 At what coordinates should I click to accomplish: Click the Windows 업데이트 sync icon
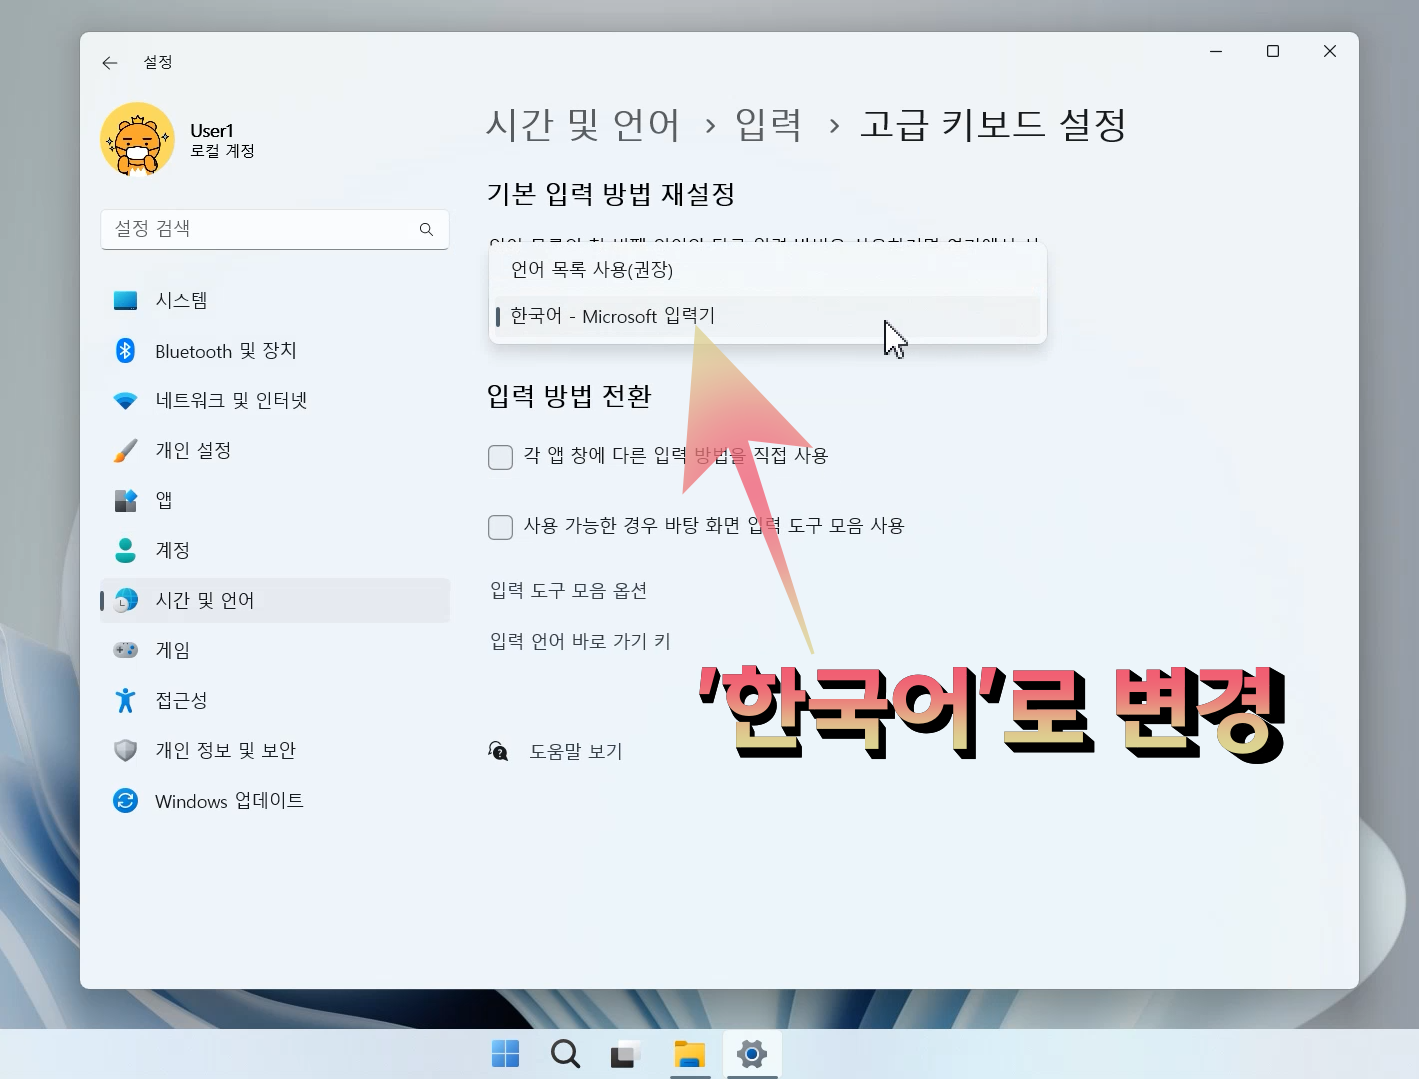pyautogui.click(x=125, y=800)
